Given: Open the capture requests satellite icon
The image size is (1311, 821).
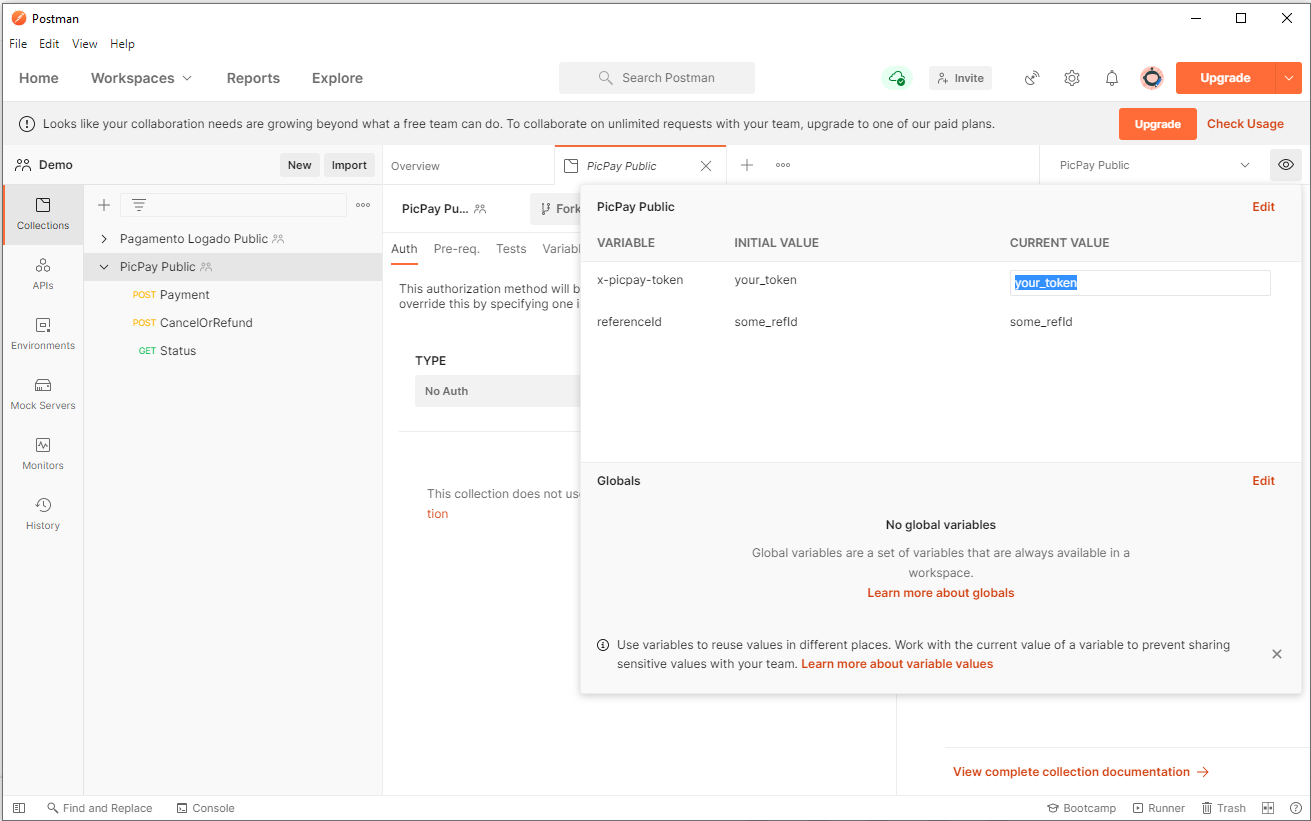Looking at the screenshot, I should 1032,78.
